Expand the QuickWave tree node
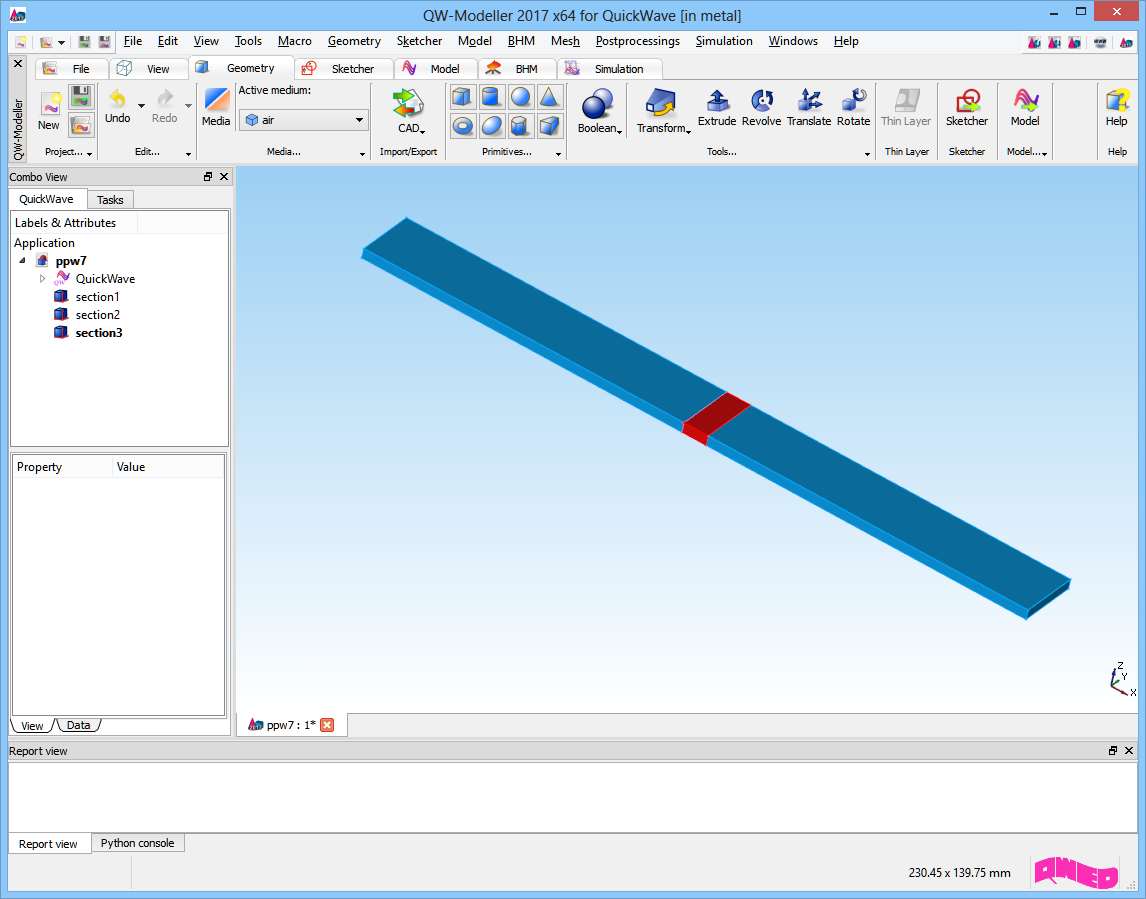Screen dimensions: 1146x899 (x=42, y=278)
